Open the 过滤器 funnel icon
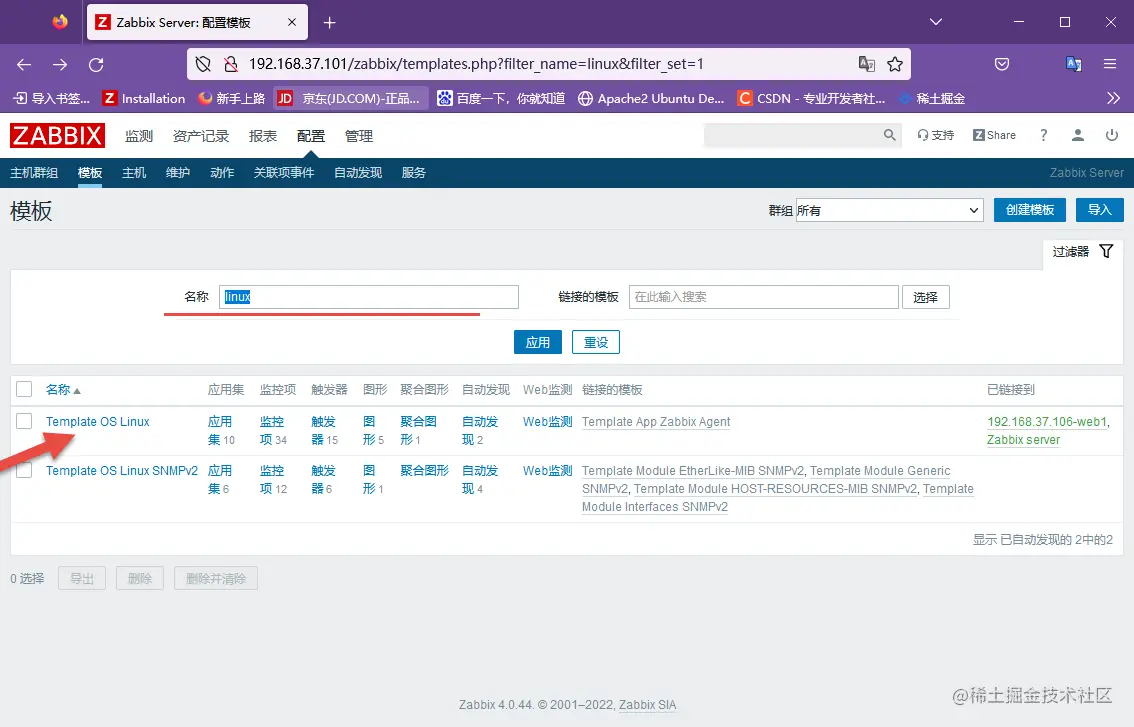 [1106, 253]
